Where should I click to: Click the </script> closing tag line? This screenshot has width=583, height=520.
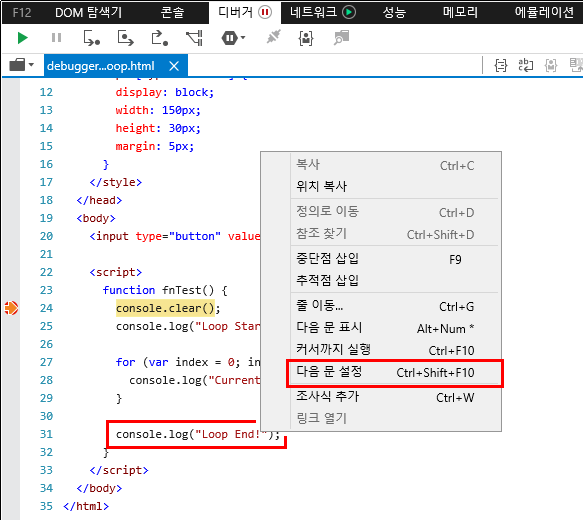(119, 470)
